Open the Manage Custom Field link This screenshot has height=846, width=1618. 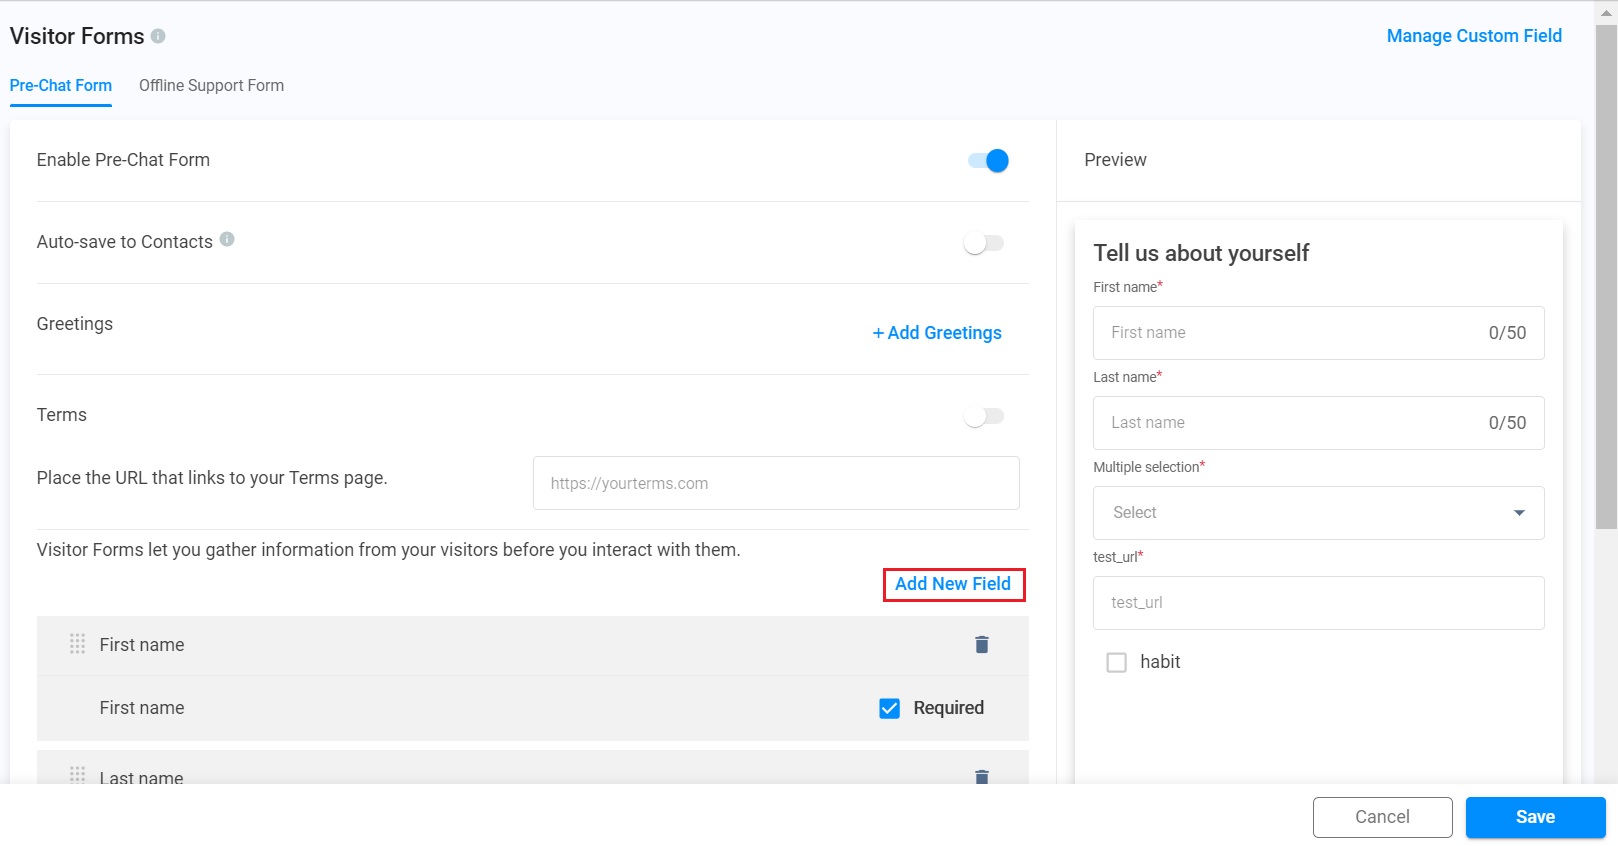[1473, 36]
